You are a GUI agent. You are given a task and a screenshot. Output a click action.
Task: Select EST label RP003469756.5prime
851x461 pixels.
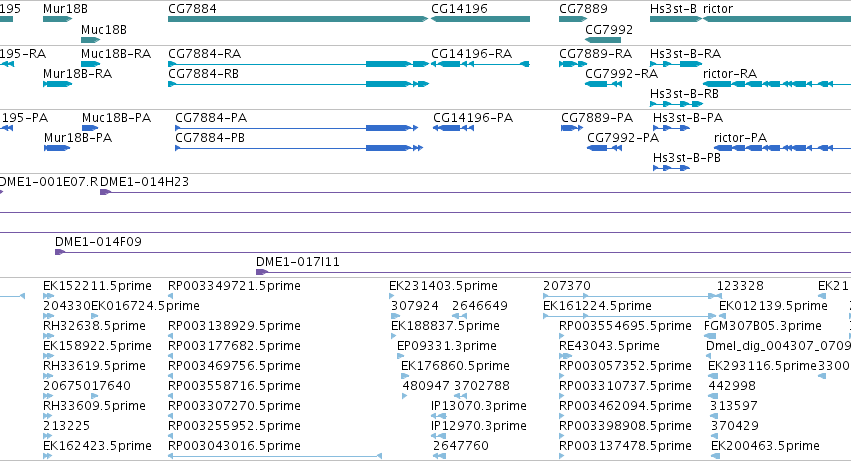pos(234,367)
